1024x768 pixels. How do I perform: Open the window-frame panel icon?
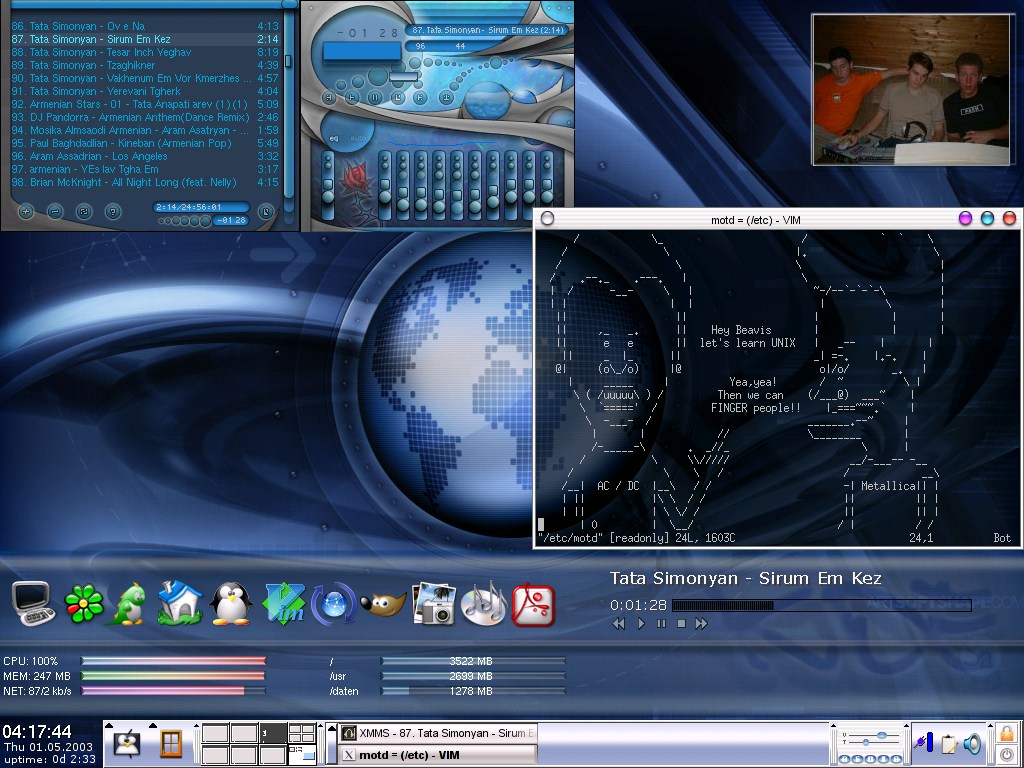point(171,744)
